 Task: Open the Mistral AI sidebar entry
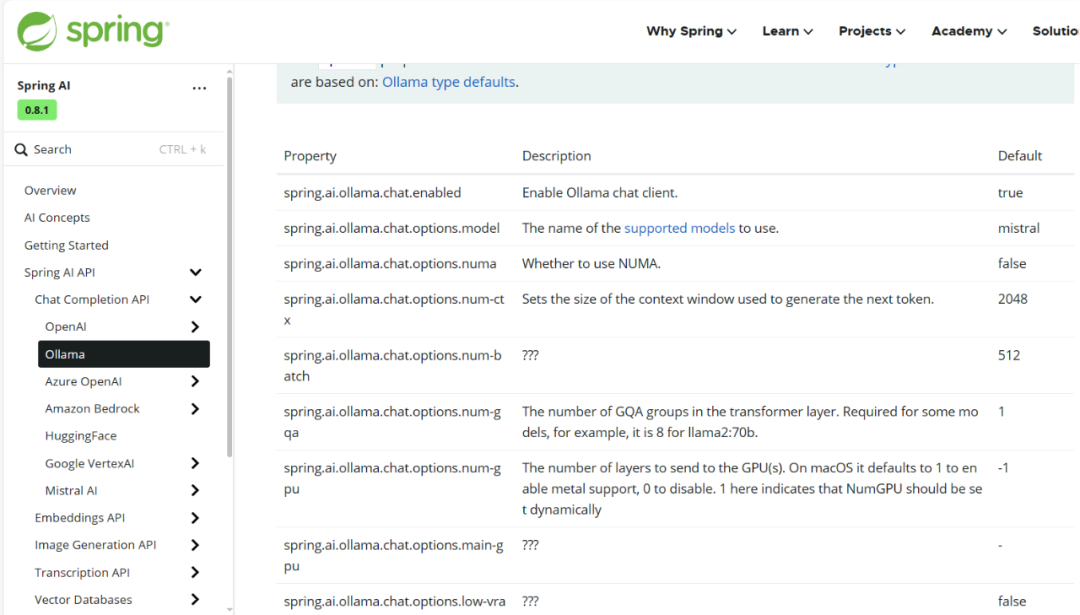click(x=71, y=490)
